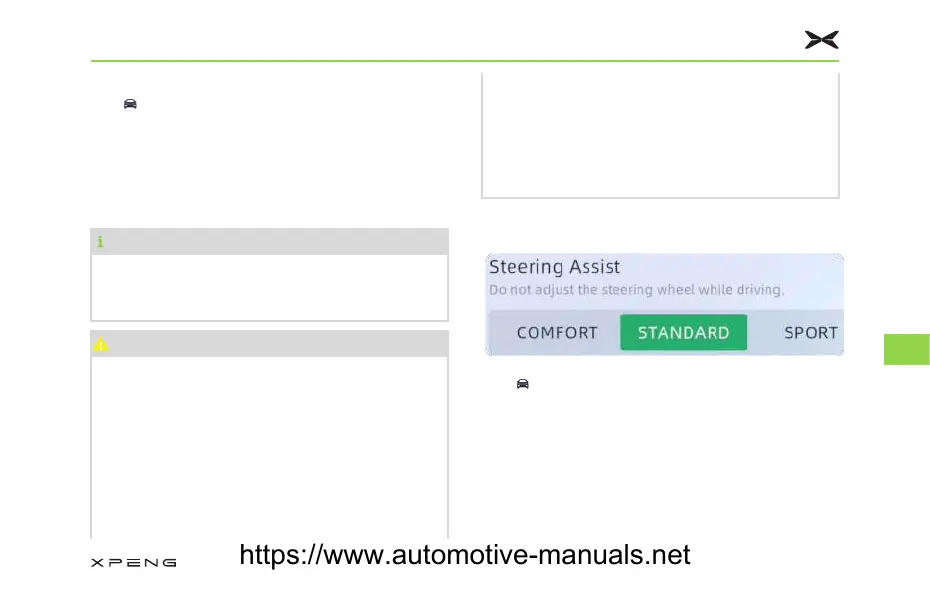The width and height of the screenshot is (930, 600).
Task: Click the green info note icon
Action: (x=100, y=241)
